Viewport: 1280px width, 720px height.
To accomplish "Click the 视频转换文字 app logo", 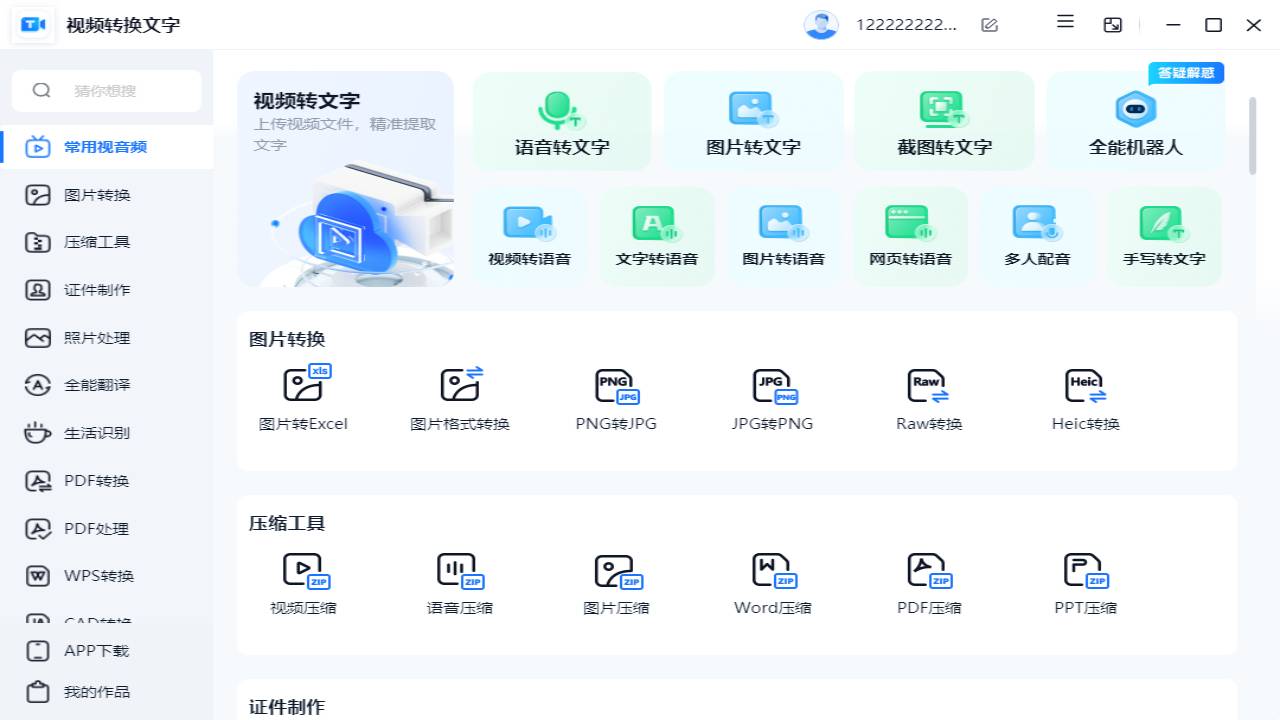I will [x=34, y=25].
